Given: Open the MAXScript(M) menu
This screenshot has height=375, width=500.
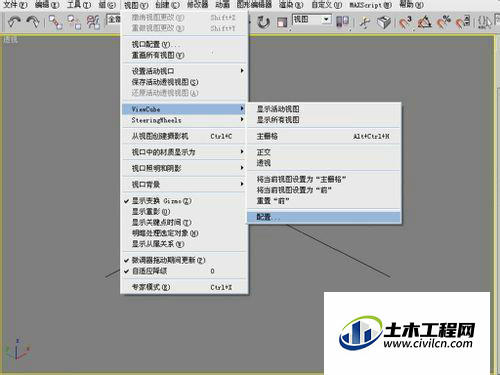Looking at the screenshot, I should click(x=370, y=5).
